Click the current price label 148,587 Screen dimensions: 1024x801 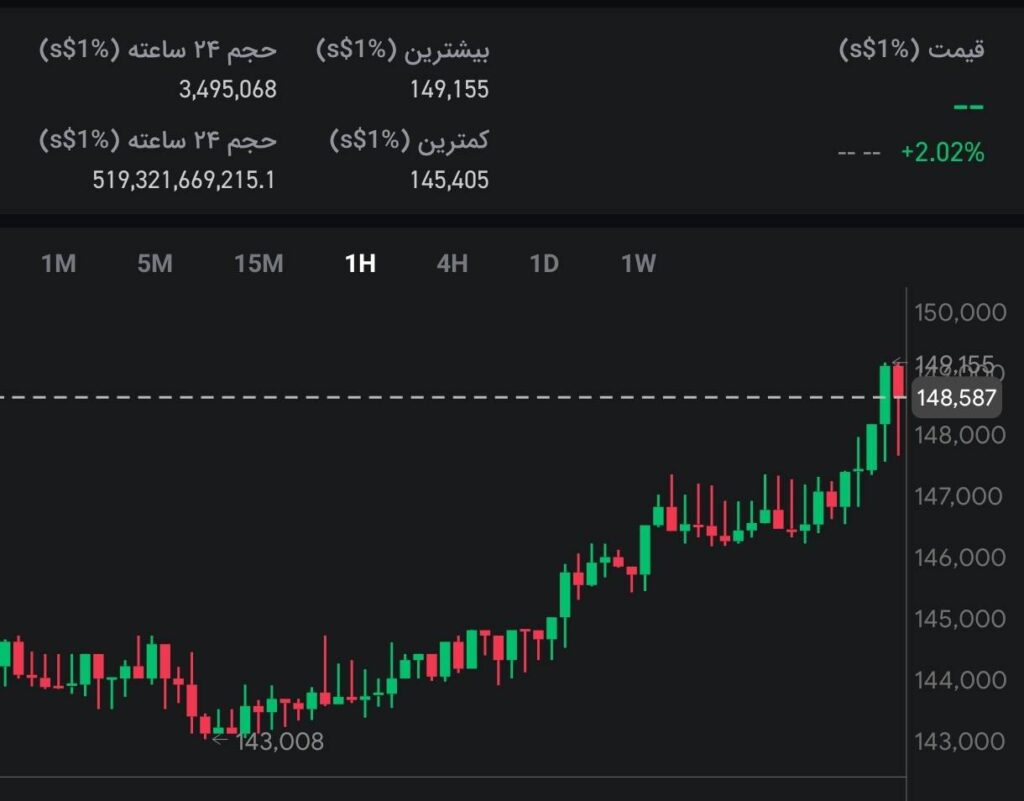pyautogui.click(x=955, y=397)
